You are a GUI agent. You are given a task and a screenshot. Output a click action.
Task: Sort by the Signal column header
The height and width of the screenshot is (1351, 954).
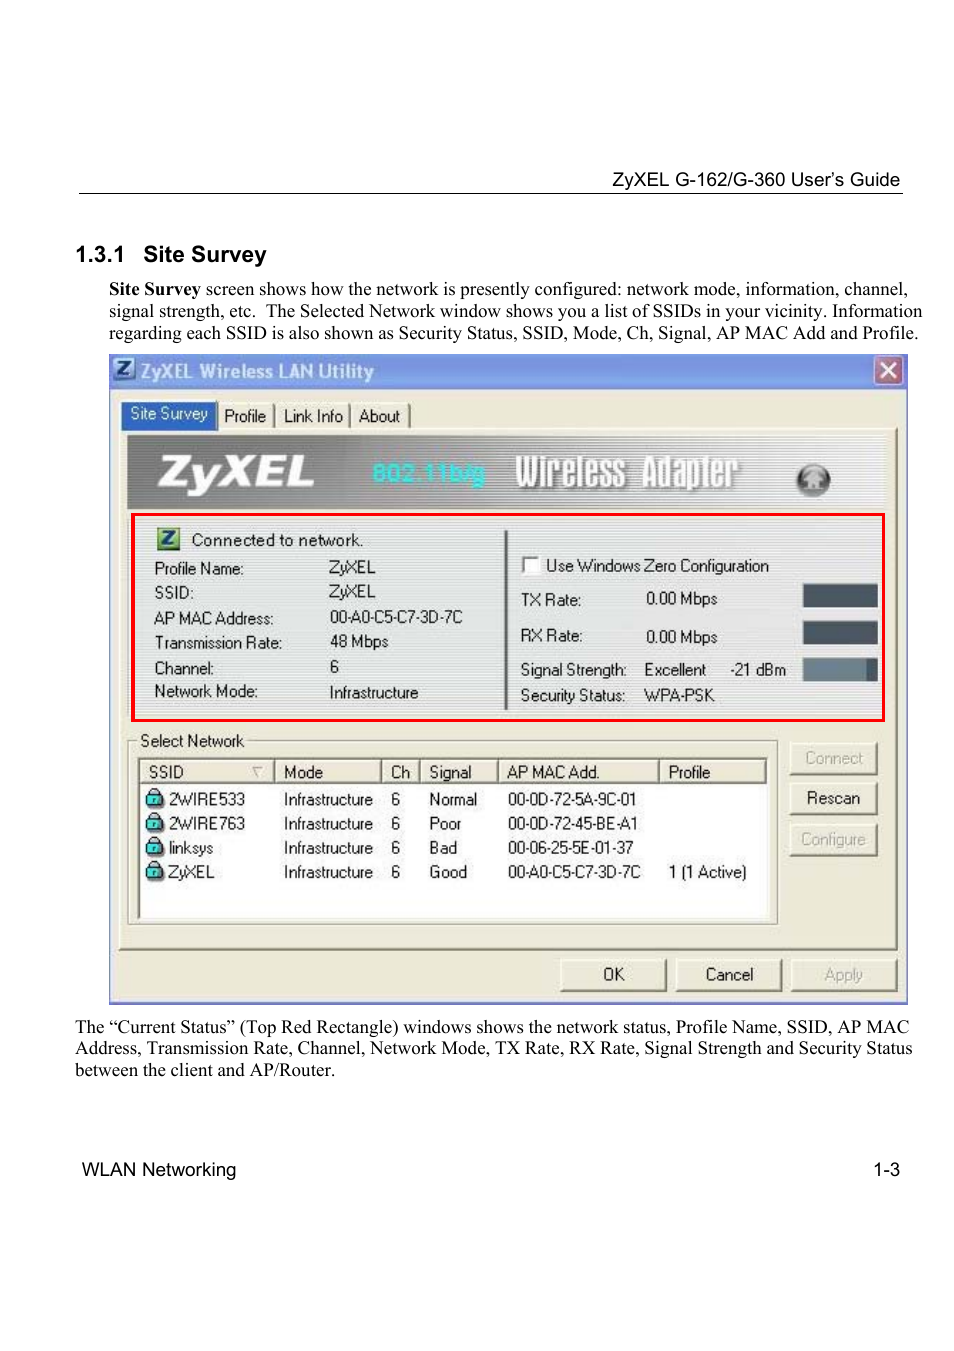(x=458, y=771)
